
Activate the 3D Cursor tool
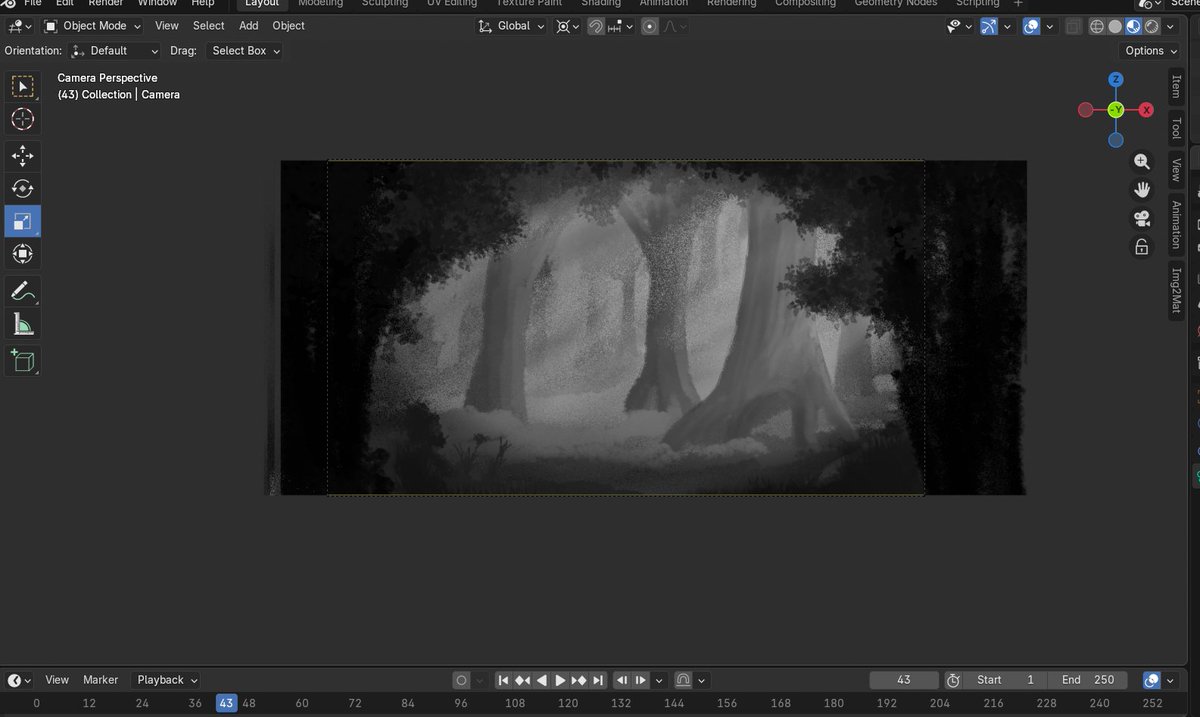[x=22, y=120]
